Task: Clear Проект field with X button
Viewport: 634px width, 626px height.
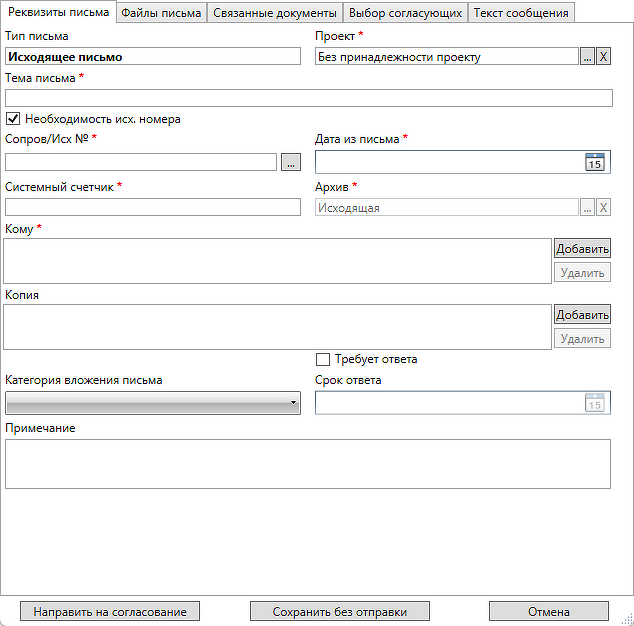Action: [603, 57]
